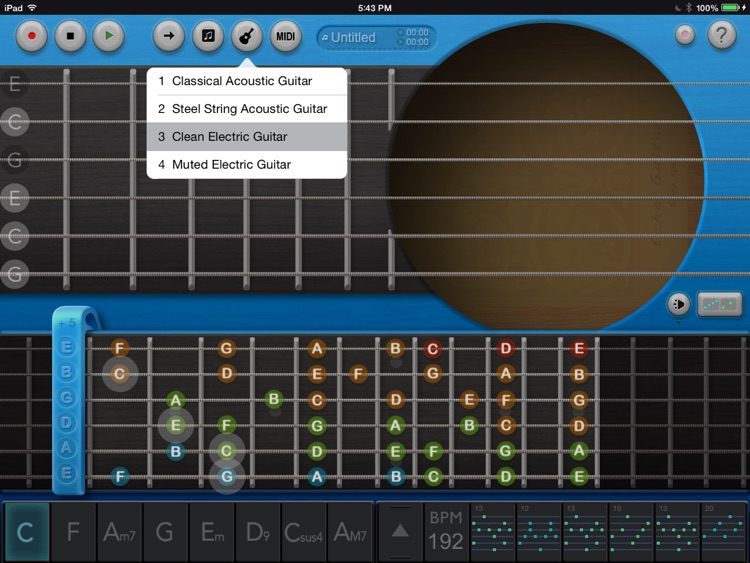
Task: Tap the highlighted G note on low E string
Action: [227, 476]
